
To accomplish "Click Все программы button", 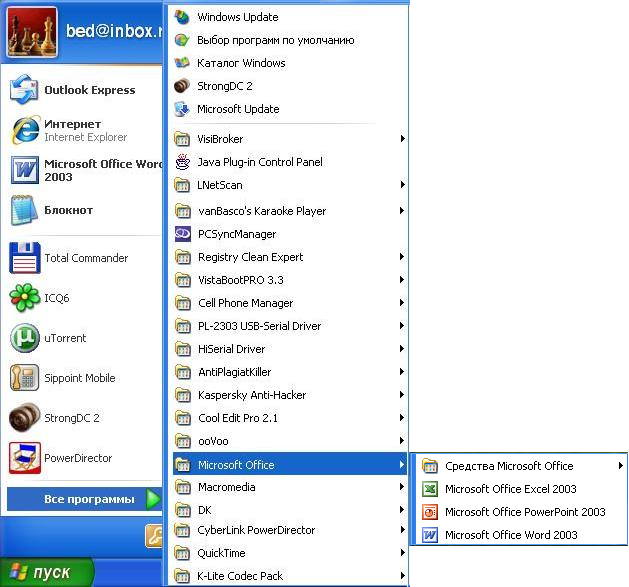I will tap(84, 499).
